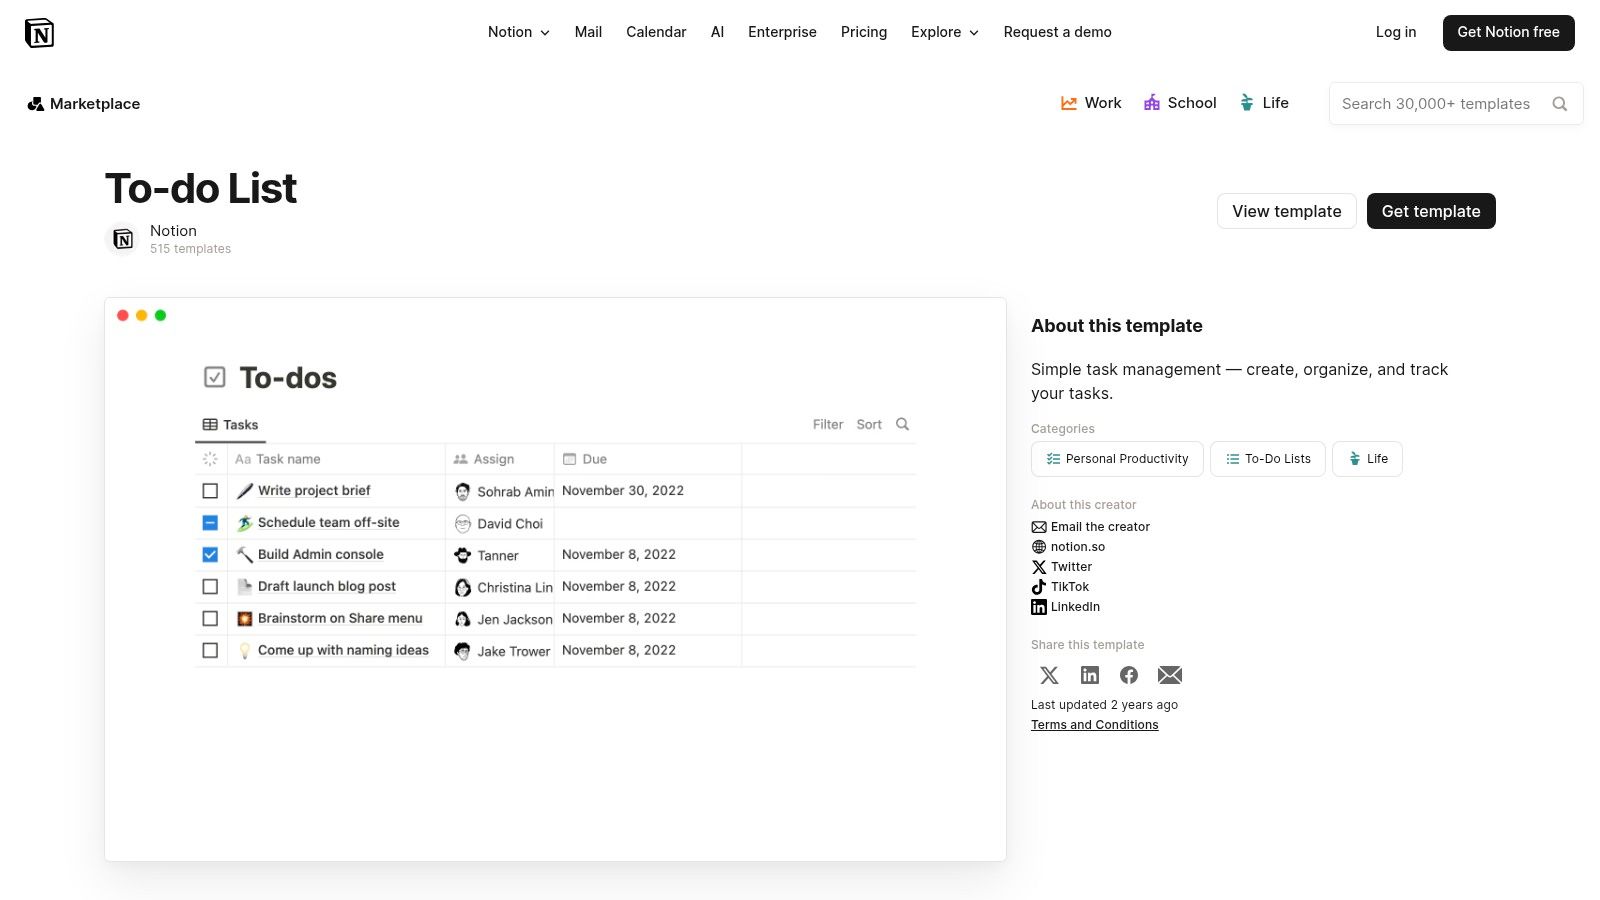
Task: Open the creator's LinkedIn link
Action: [1066, 607]
